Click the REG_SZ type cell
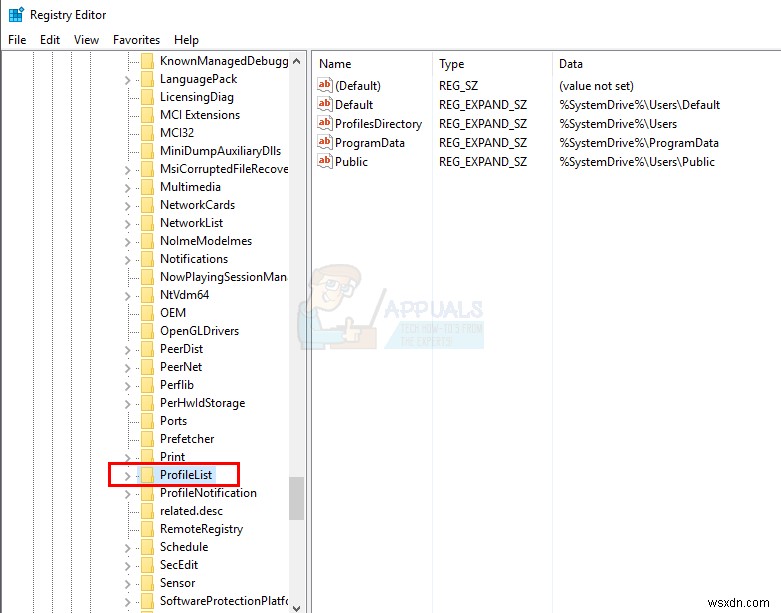Screen dimensions: 781x613 458,86
